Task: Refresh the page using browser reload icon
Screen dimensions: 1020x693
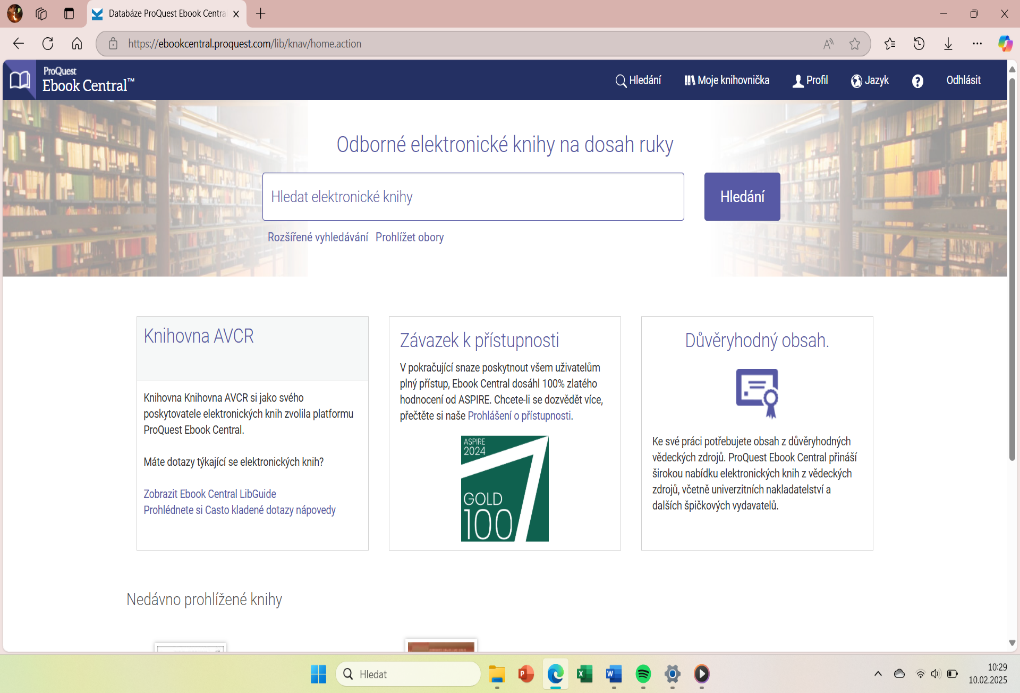Action: point(47,43)
